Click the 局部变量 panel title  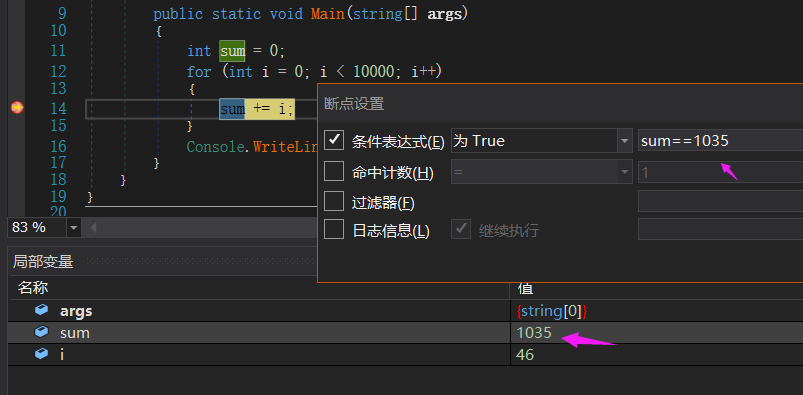[43, 262]
